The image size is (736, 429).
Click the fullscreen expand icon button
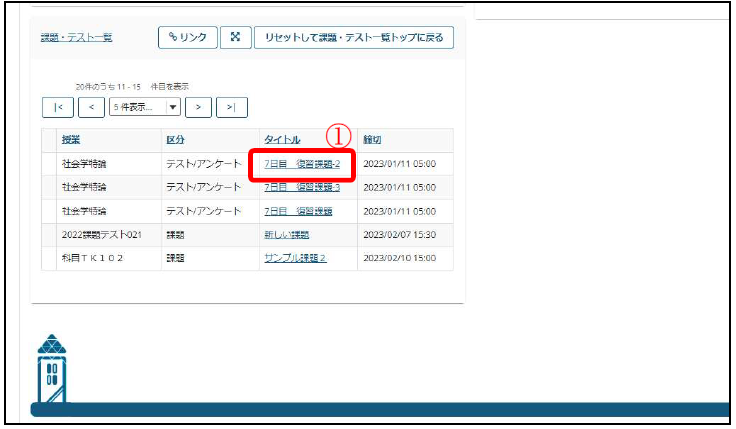tap(235, 38)
